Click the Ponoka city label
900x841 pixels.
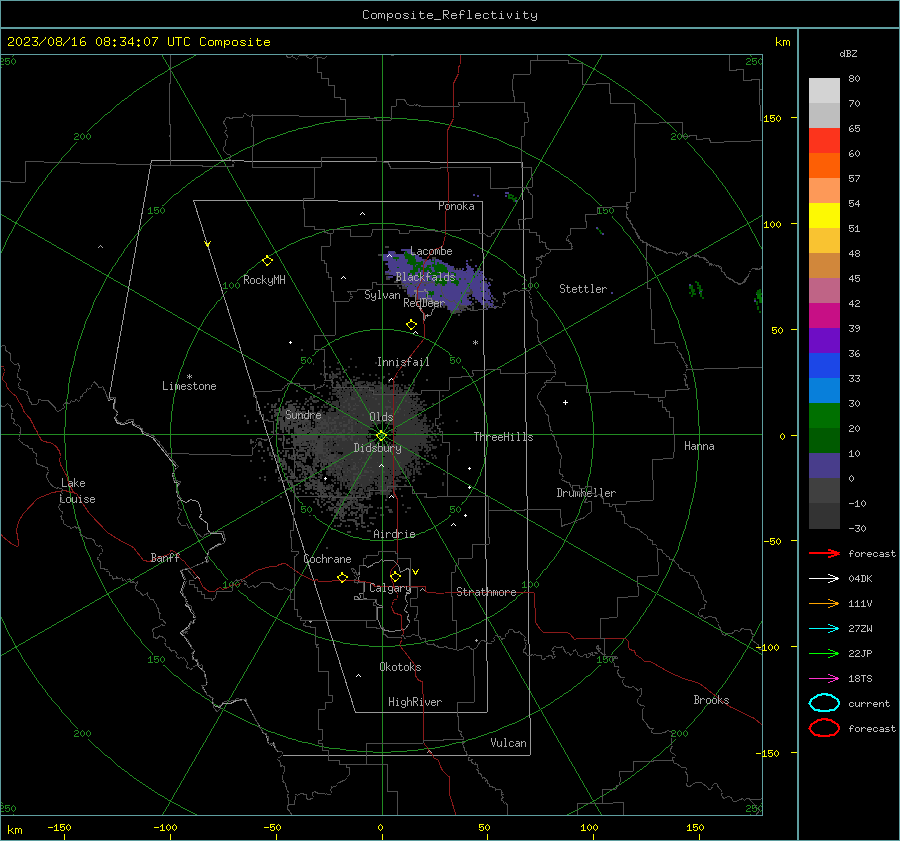(456, 206)
